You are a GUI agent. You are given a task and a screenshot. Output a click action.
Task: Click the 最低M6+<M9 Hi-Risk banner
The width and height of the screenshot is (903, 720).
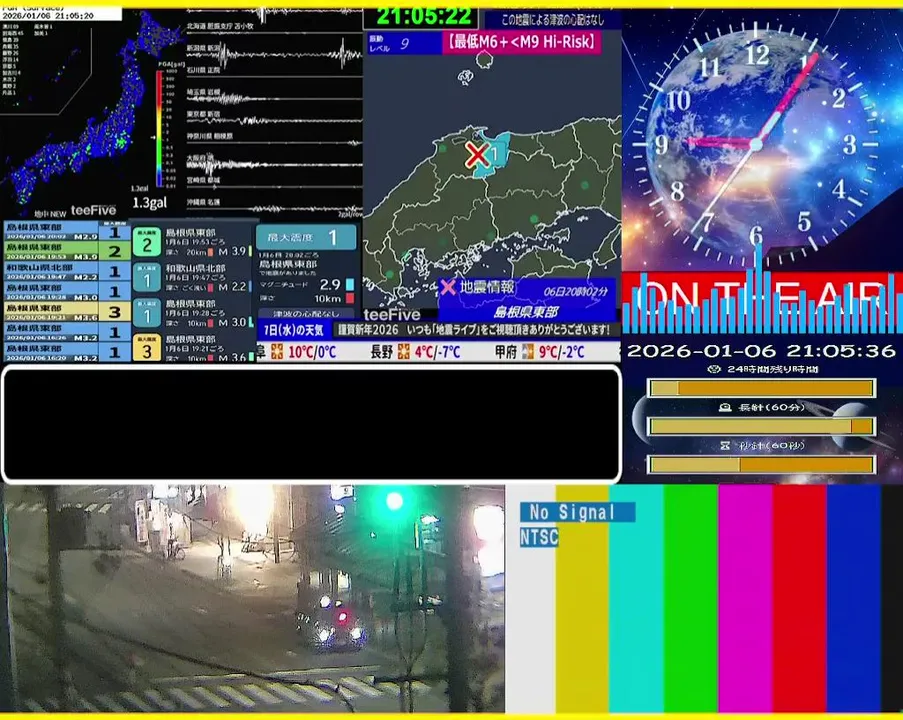(521, 42)
